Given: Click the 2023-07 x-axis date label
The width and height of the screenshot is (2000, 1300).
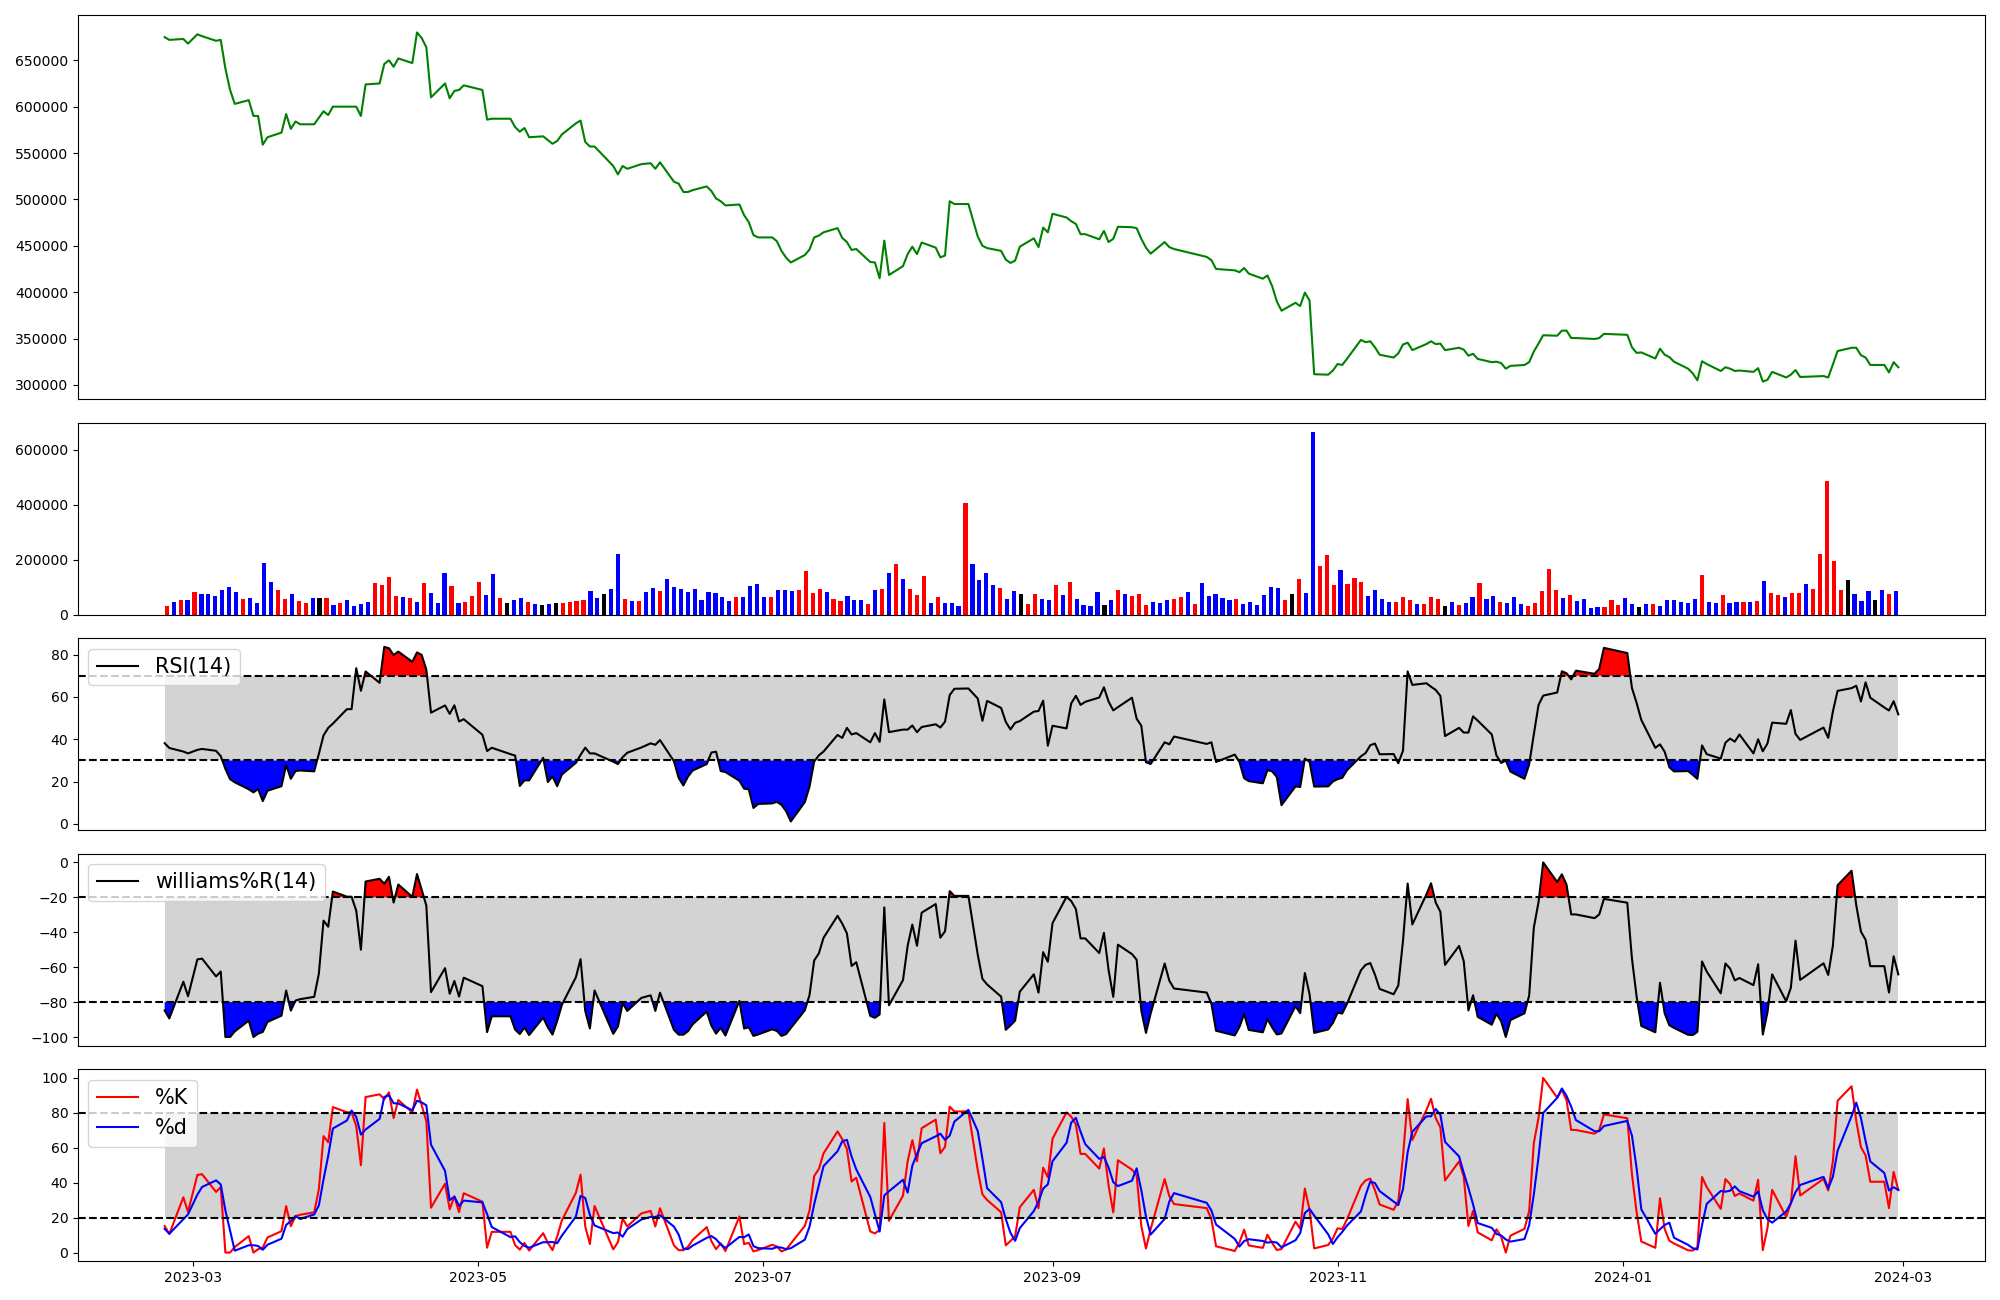Looking at the screenshot, I should point(763,1277).
